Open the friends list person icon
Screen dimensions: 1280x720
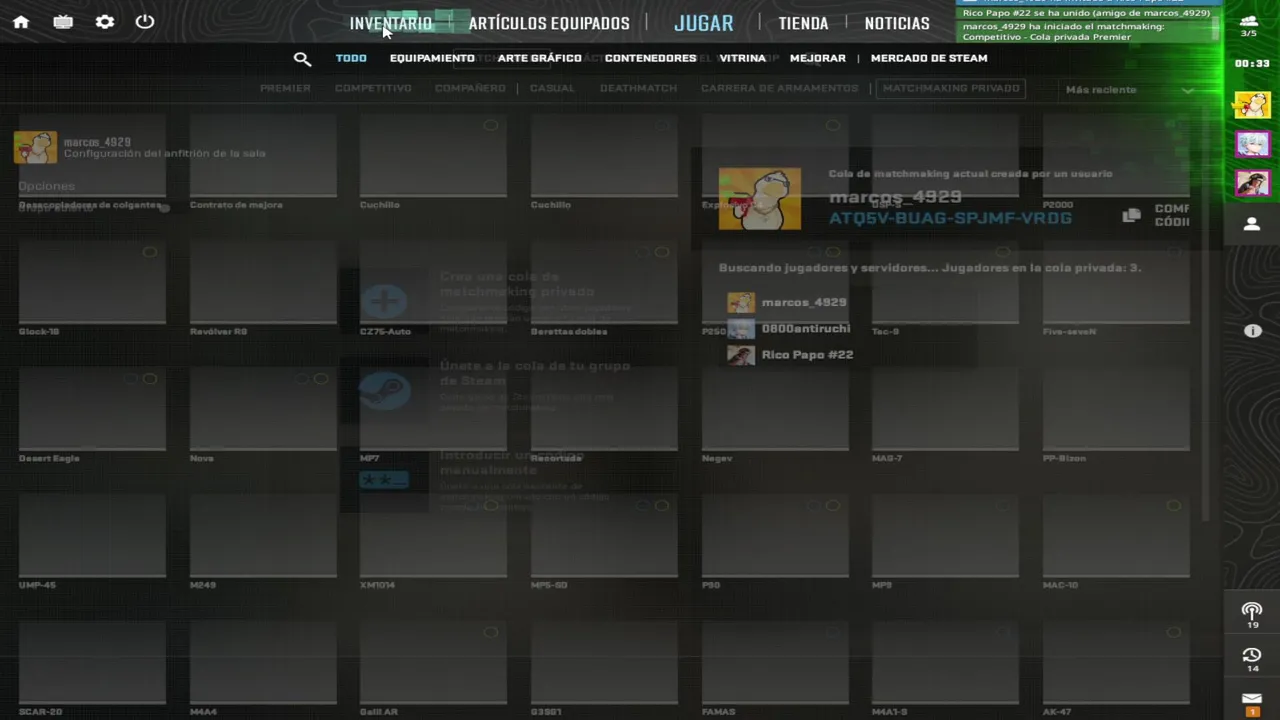pyautogui.click(x=1252, y=224)
